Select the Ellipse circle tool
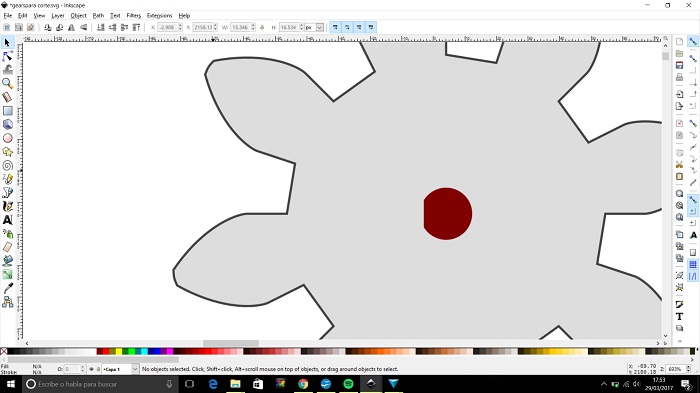 pos(7,138)
